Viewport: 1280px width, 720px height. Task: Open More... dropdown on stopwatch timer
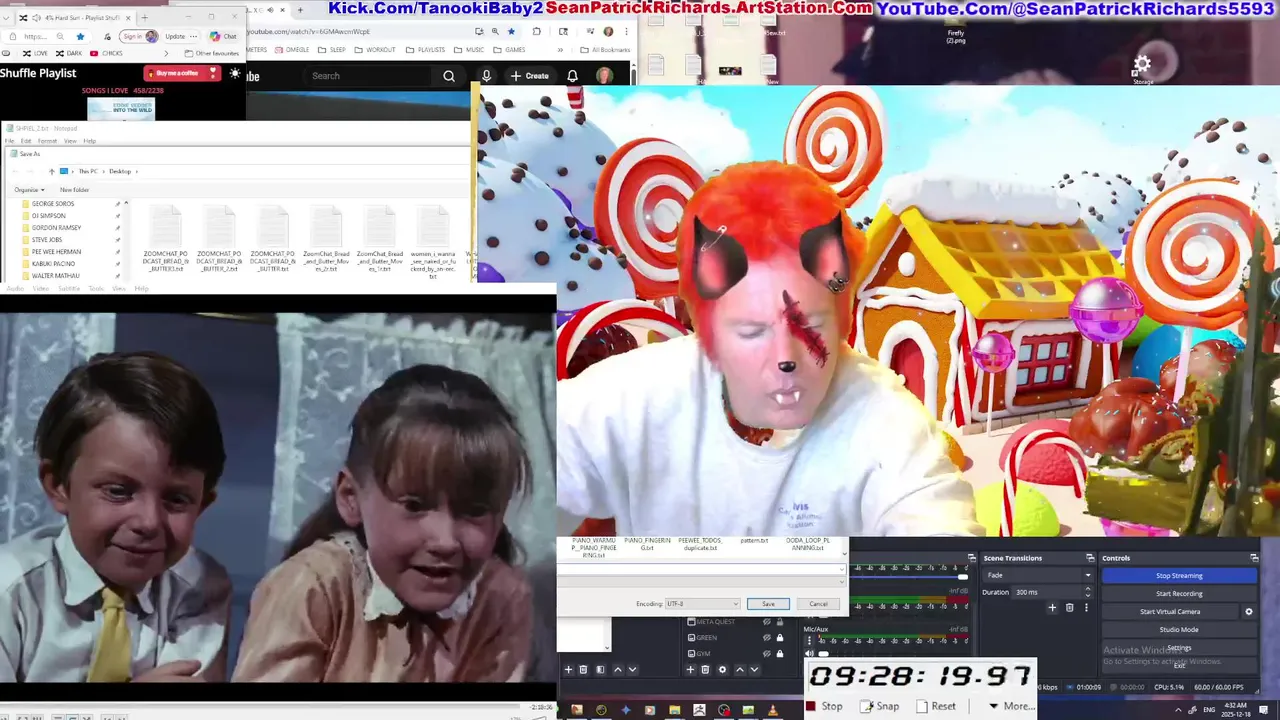[x=1011, y=706]
